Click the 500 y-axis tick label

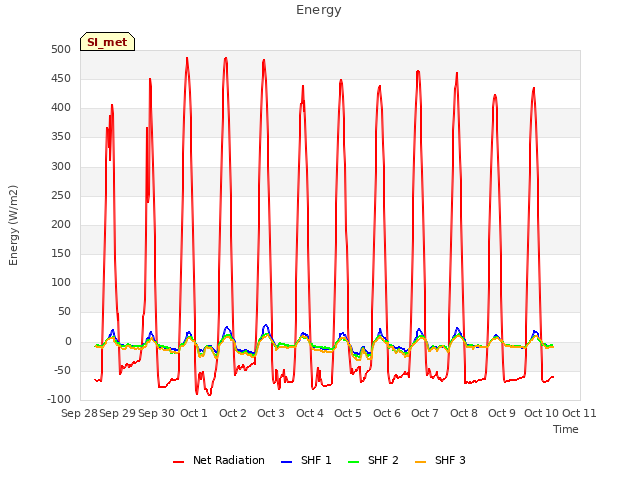click(61, 49)
